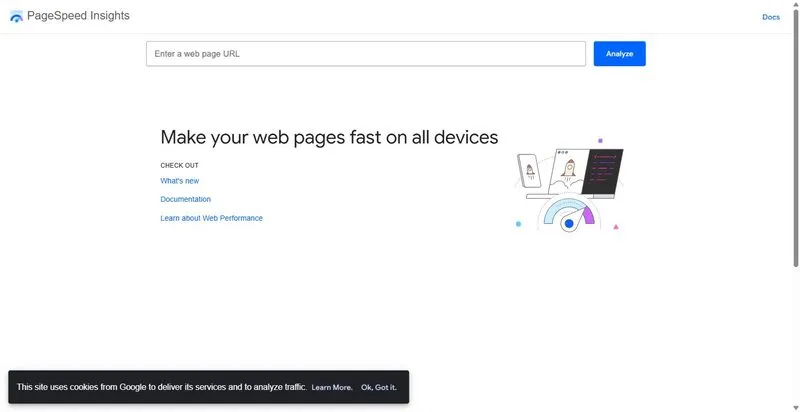Image resolution: width=800 pixels, height=412 pixels.
Task: Open the Docs link
Action: (771, 17)
